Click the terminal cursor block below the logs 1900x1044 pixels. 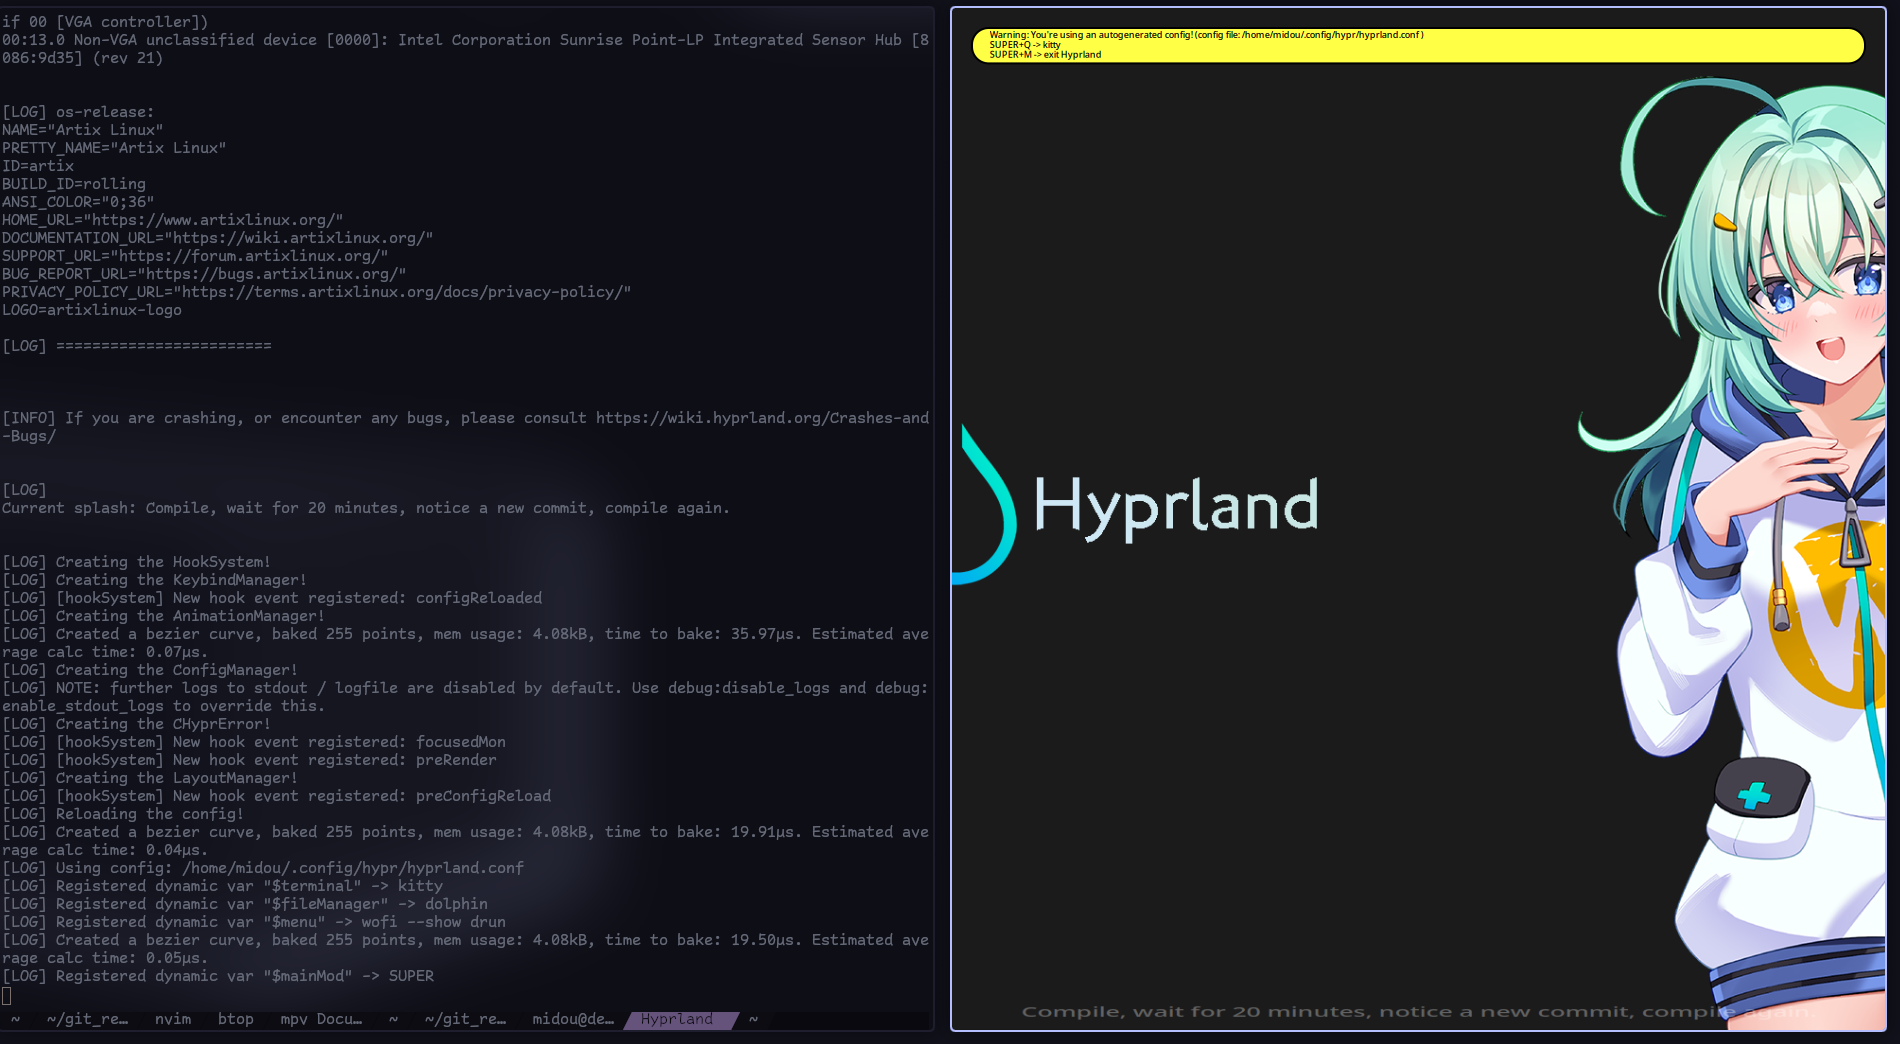(x=7, y=995)
